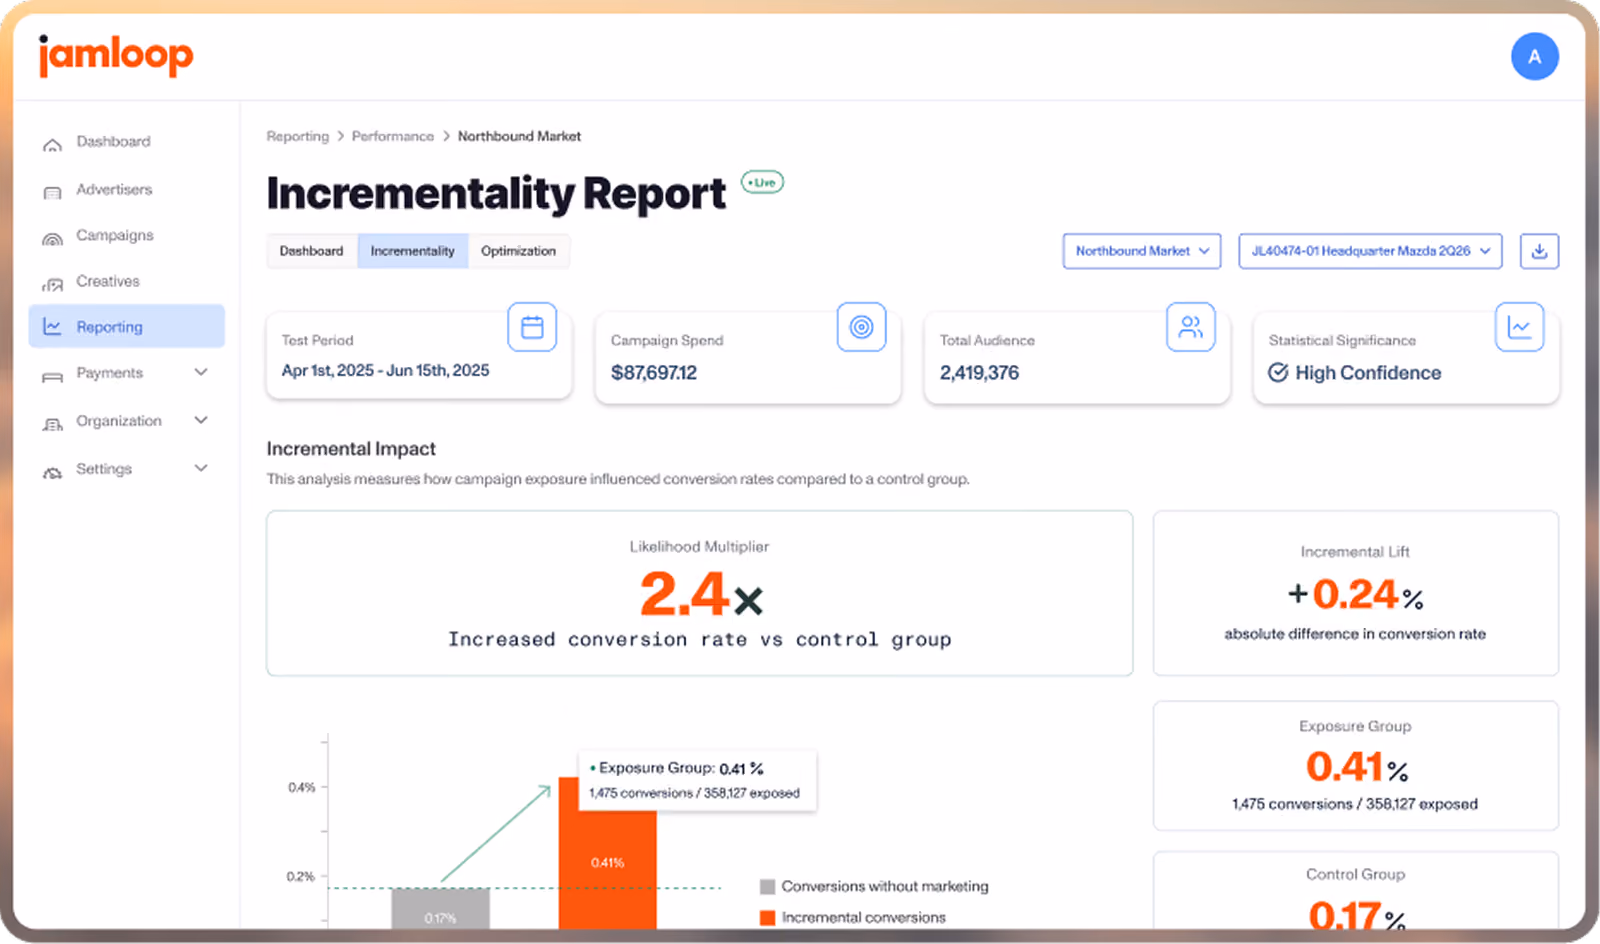Open Dashboard from the sidebar
This screenshot has height=944, width=1600.
coord(113,141)
